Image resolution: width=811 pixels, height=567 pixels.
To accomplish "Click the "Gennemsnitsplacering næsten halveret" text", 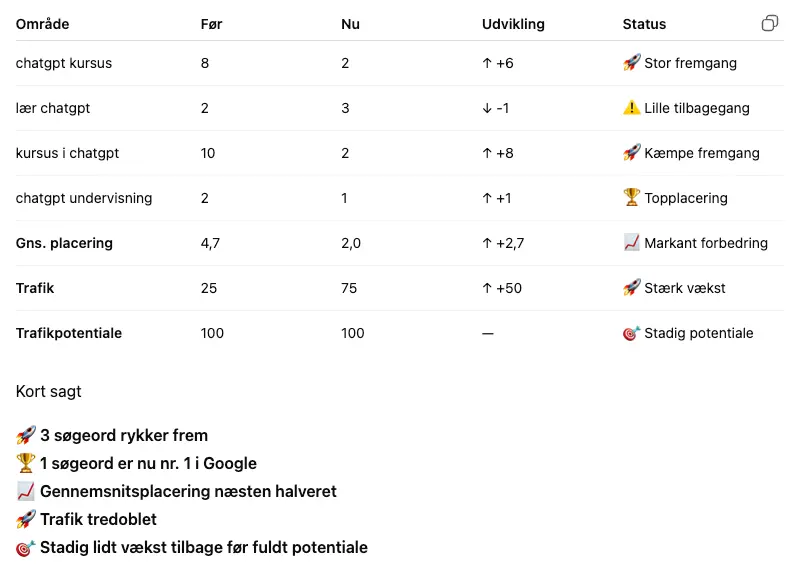I will [188, 491].
